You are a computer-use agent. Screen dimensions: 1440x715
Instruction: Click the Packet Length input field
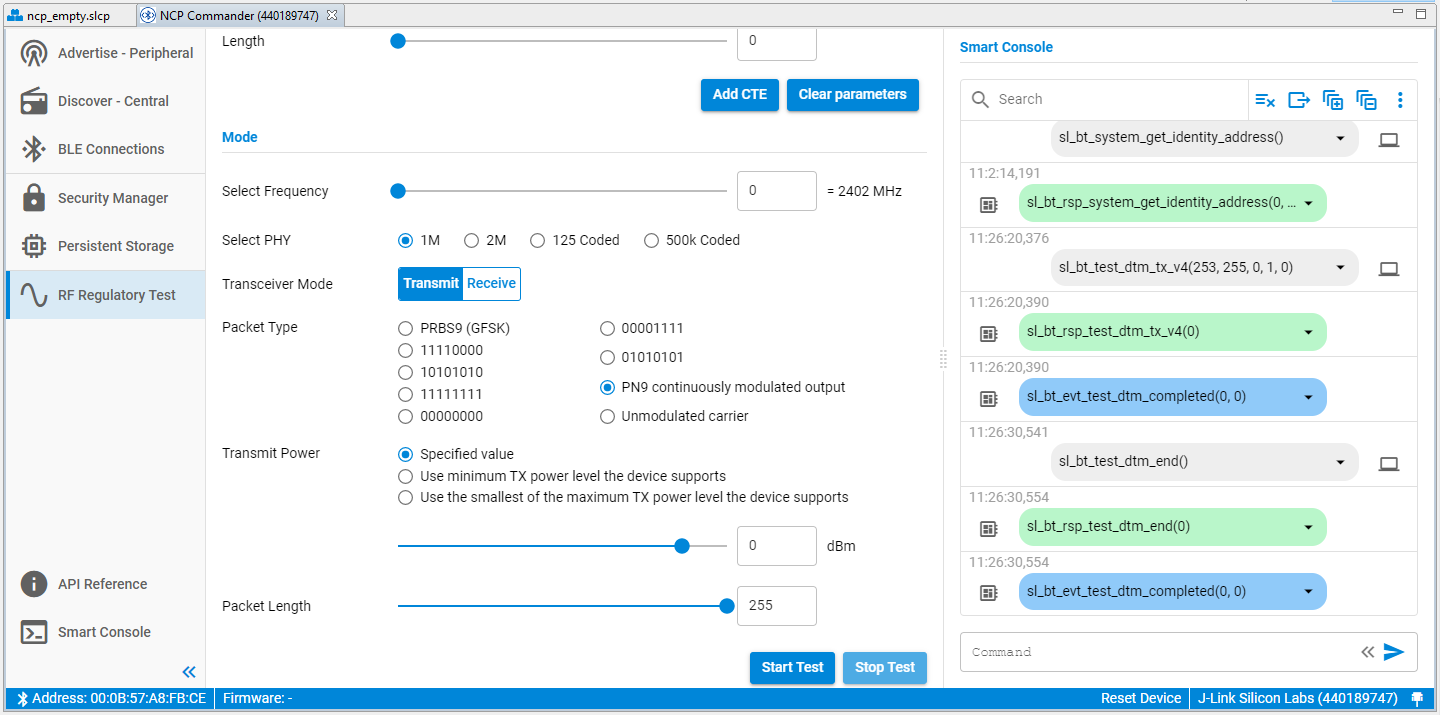pos(776,606)
